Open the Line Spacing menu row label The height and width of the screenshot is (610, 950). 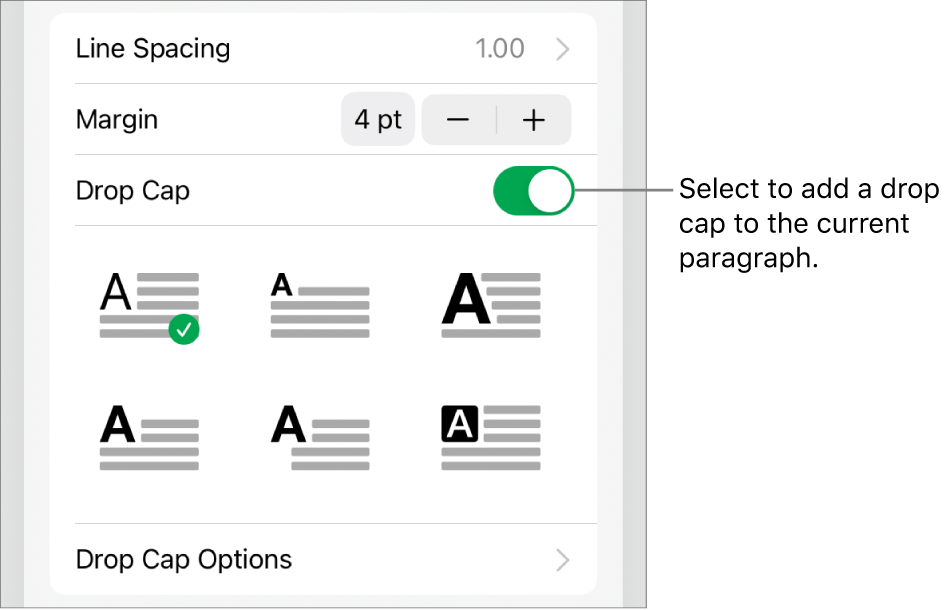pos(153,49)
